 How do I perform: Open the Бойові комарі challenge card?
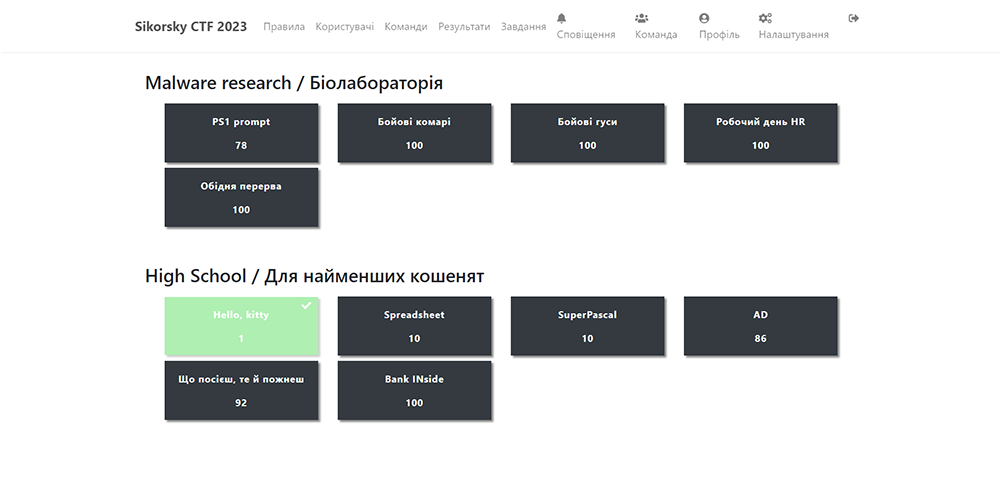(x=414, y=133)
